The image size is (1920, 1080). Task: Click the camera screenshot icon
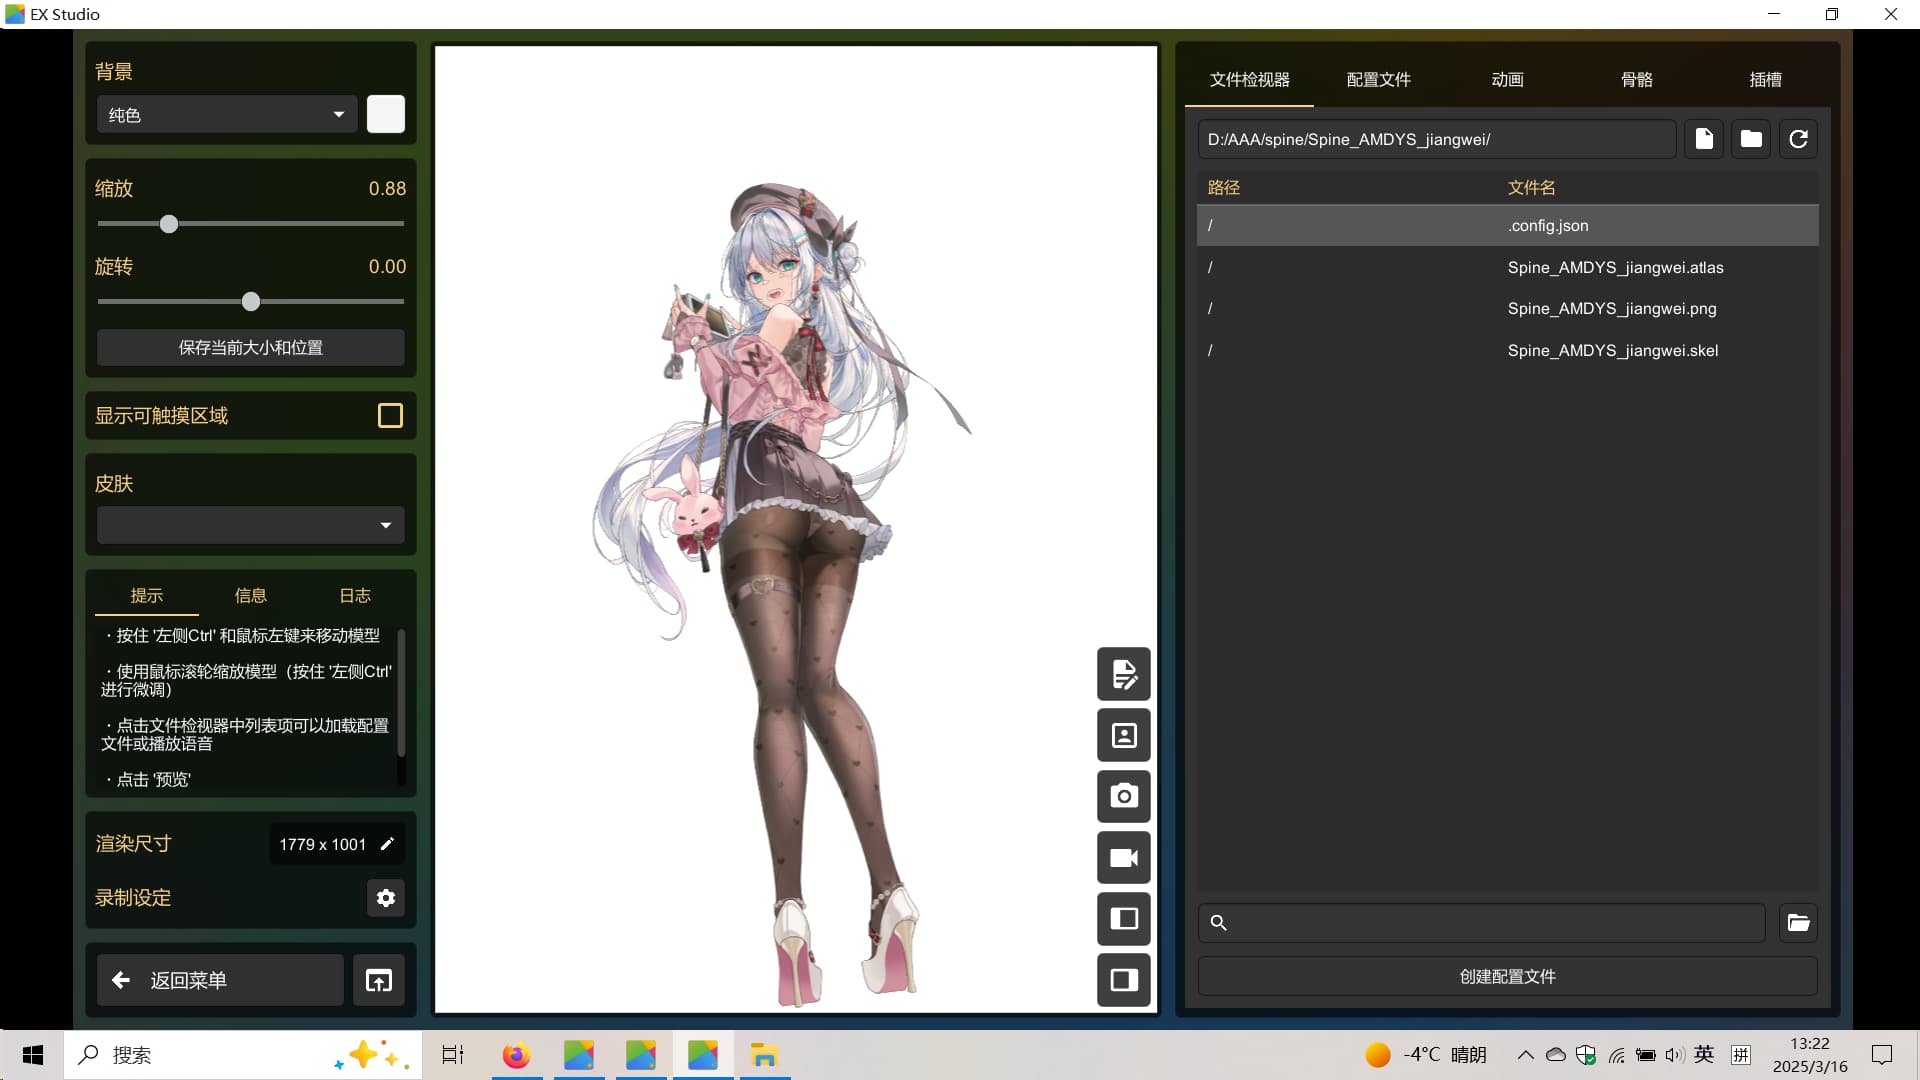coord(1124,796)
